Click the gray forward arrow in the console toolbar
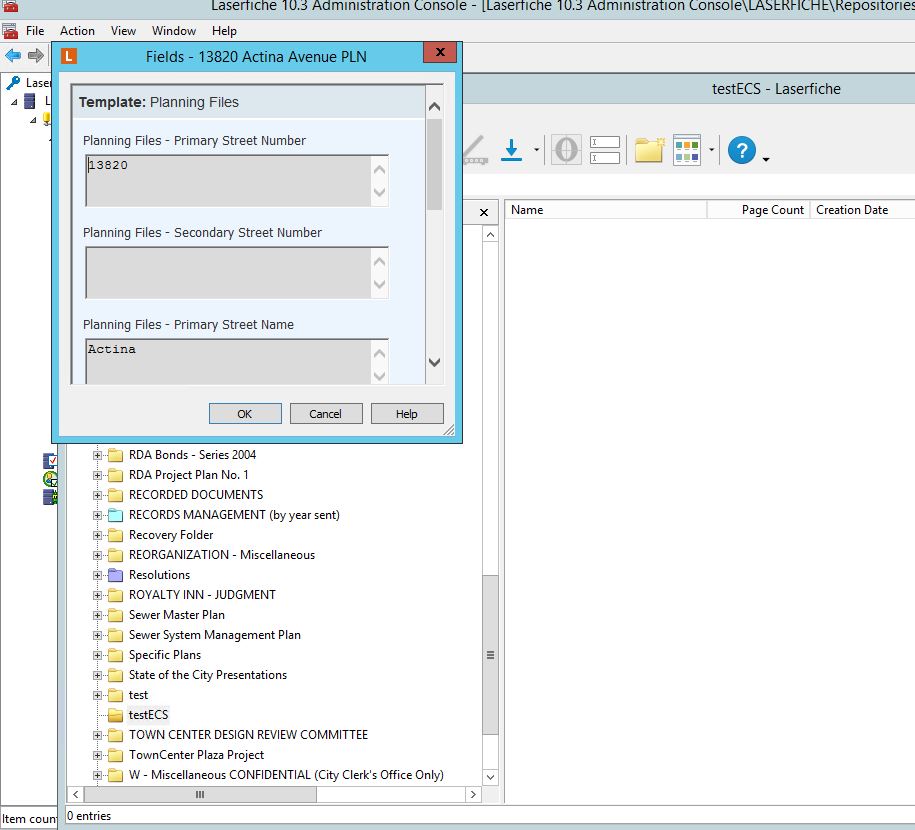915x830 pixels. click(x=36, y=55)
